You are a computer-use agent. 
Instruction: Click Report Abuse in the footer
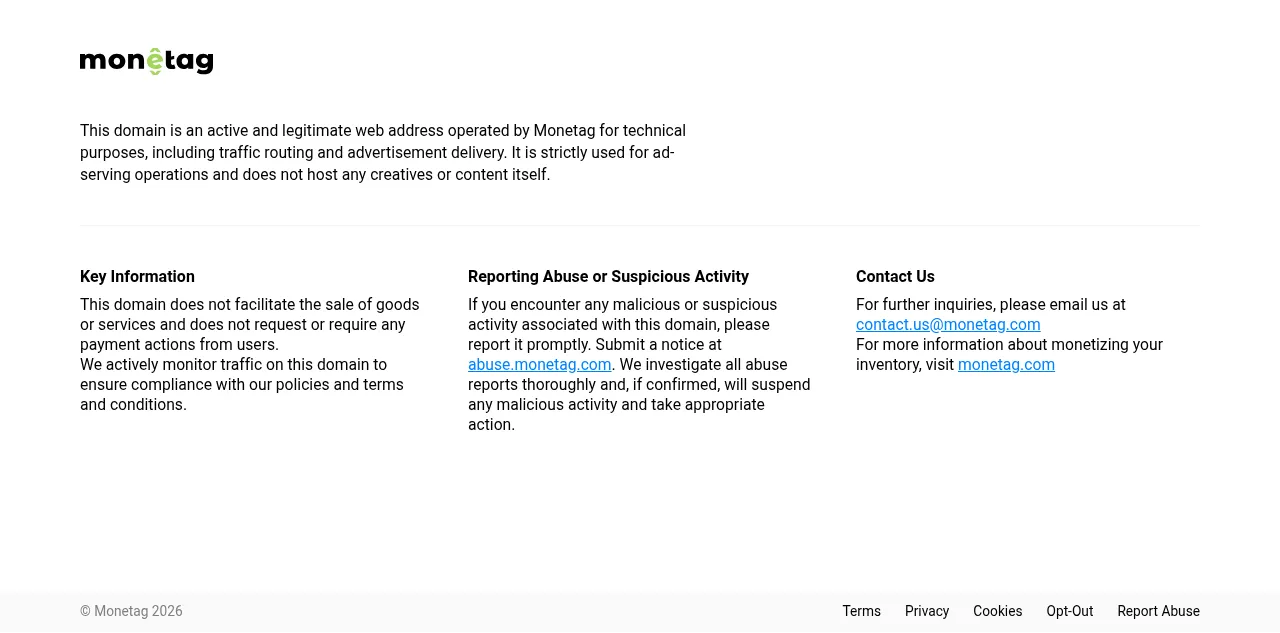click(x=1158, y=611)
